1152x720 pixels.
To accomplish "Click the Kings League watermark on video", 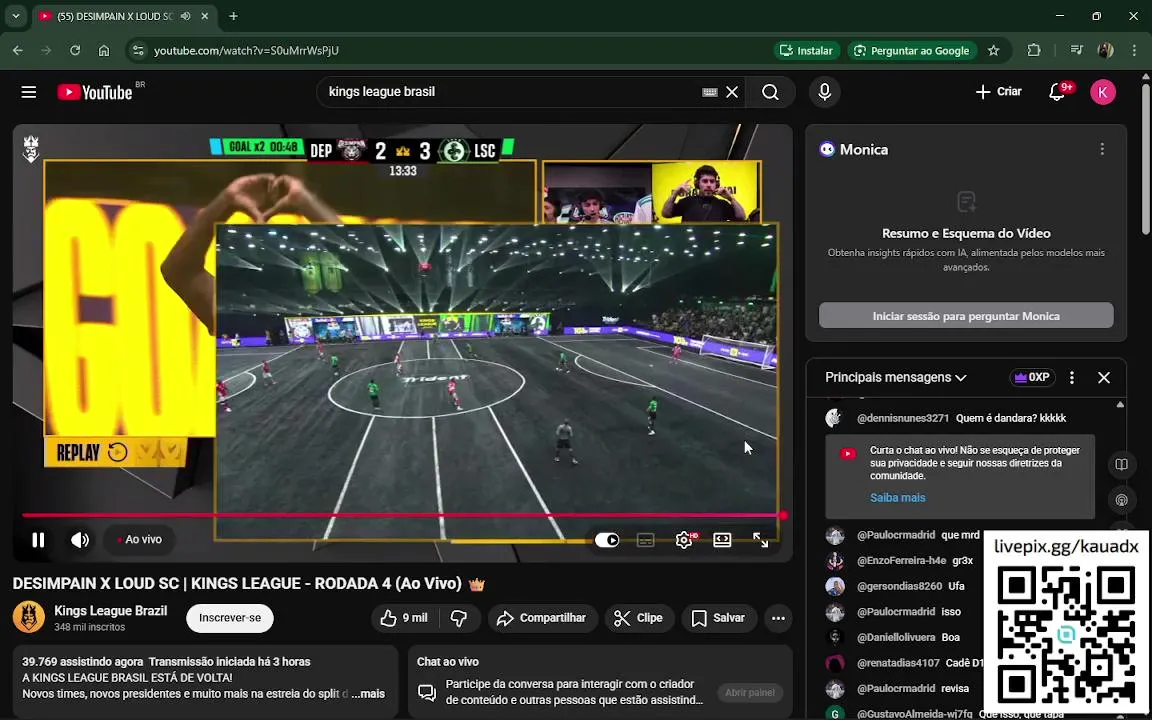I will [x=31, y=148].
